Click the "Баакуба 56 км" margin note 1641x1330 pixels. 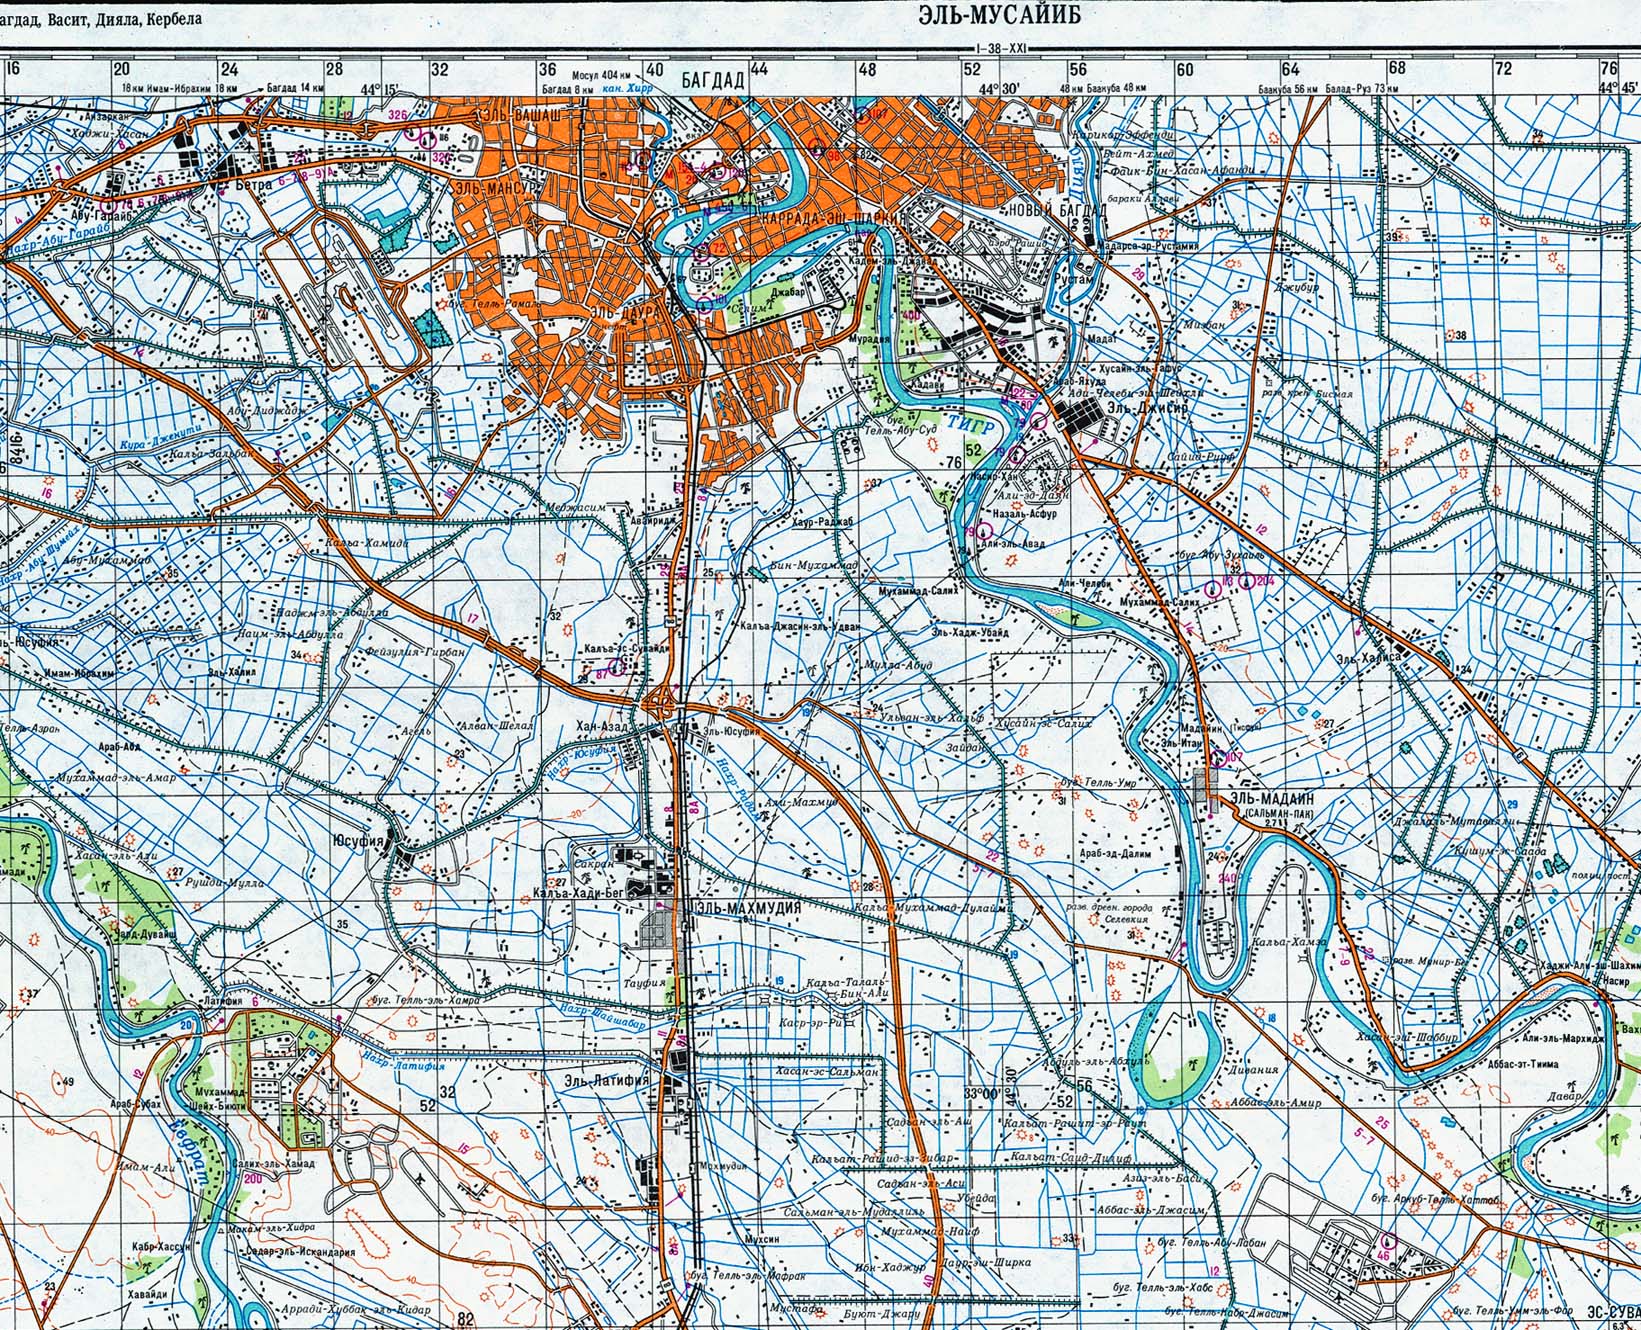[x=1290, y=88]
